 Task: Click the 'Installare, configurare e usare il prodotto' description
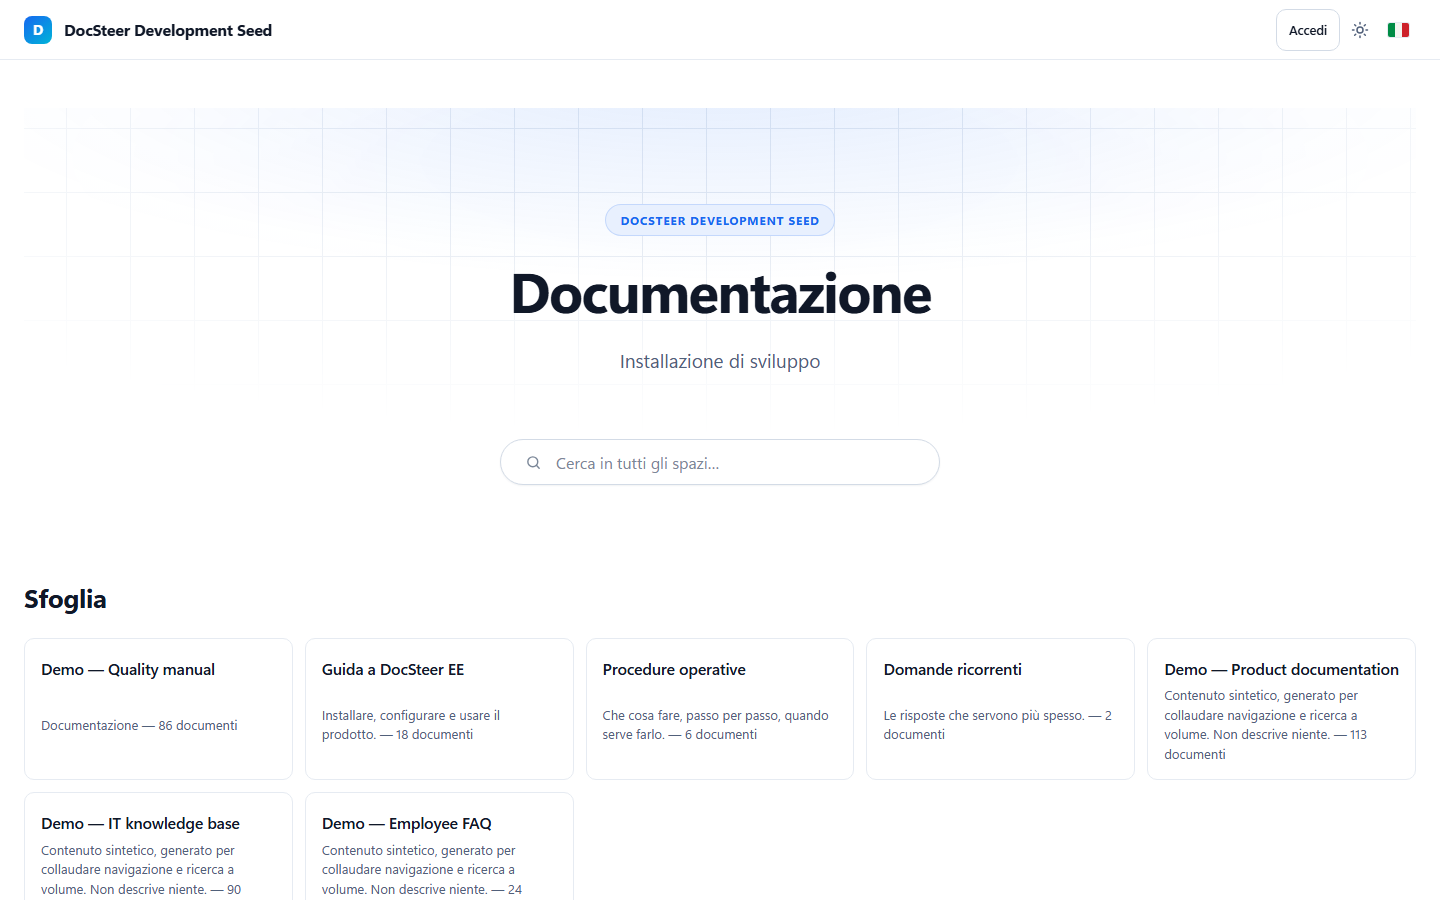(x=411, y=725)
